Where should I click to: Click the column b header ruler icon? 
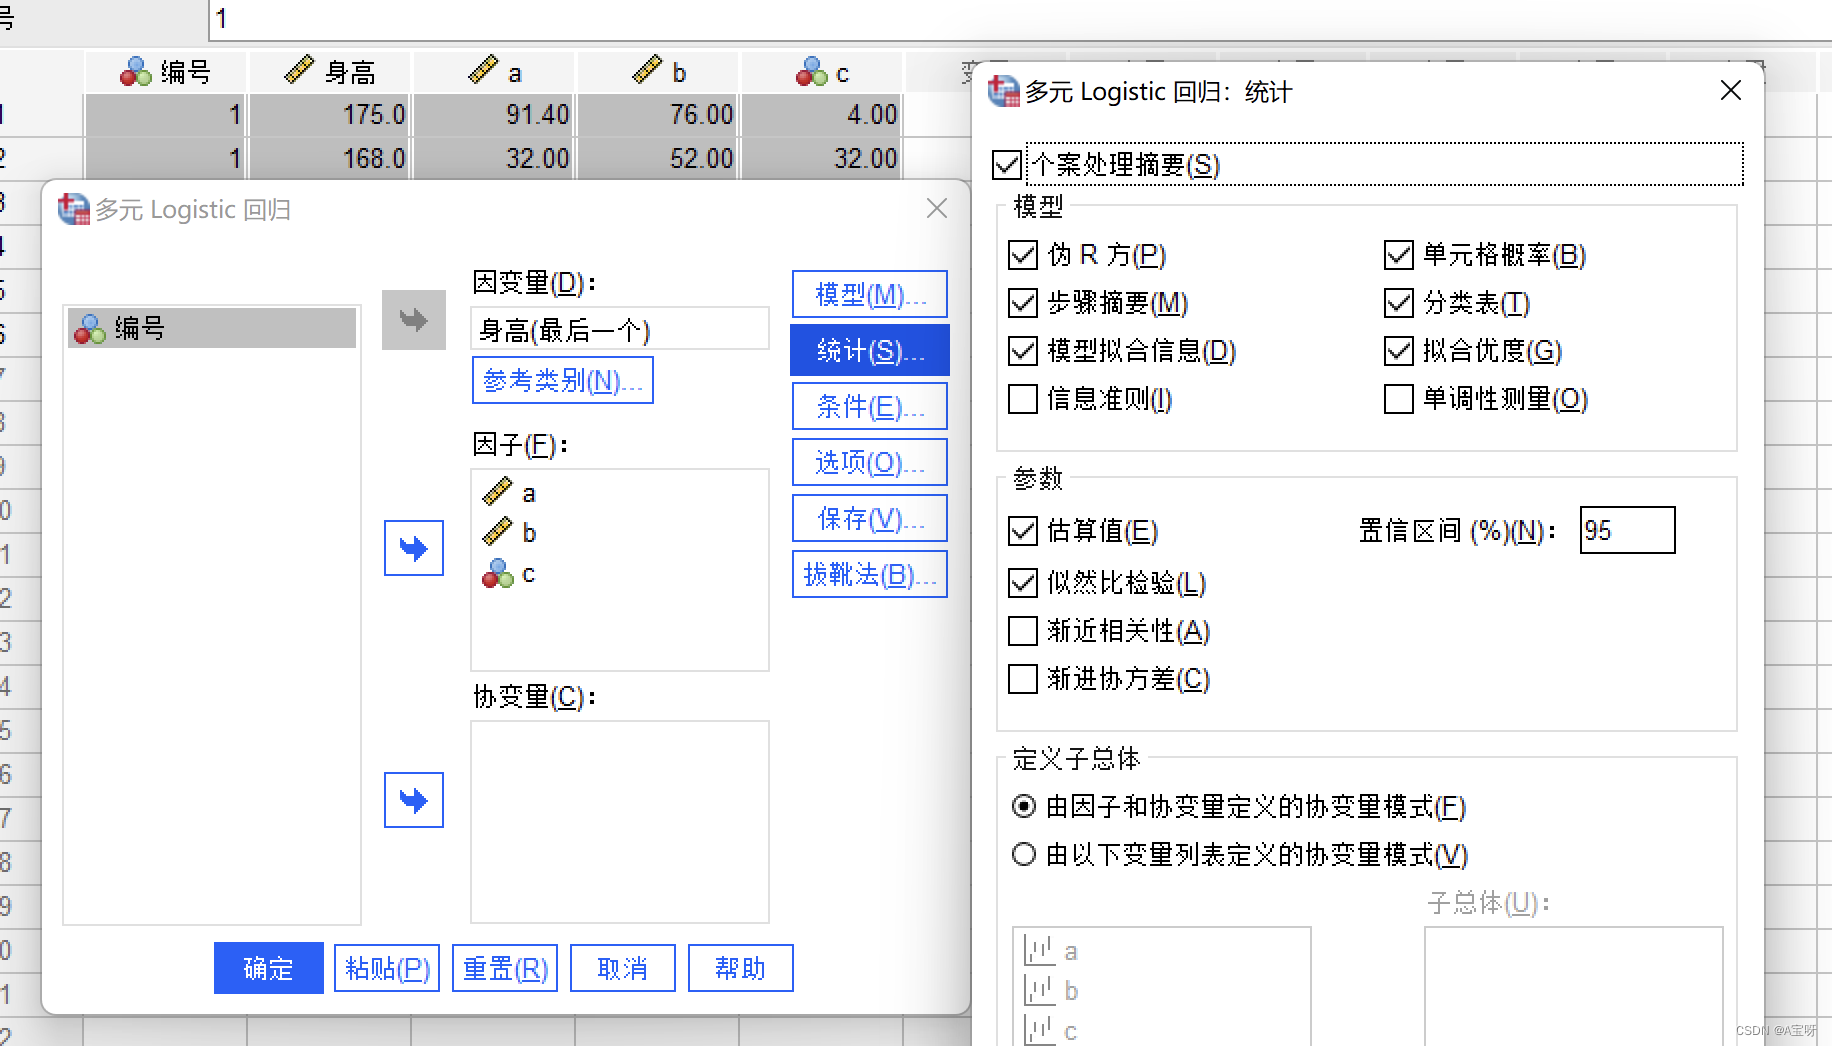coord(647,70)
